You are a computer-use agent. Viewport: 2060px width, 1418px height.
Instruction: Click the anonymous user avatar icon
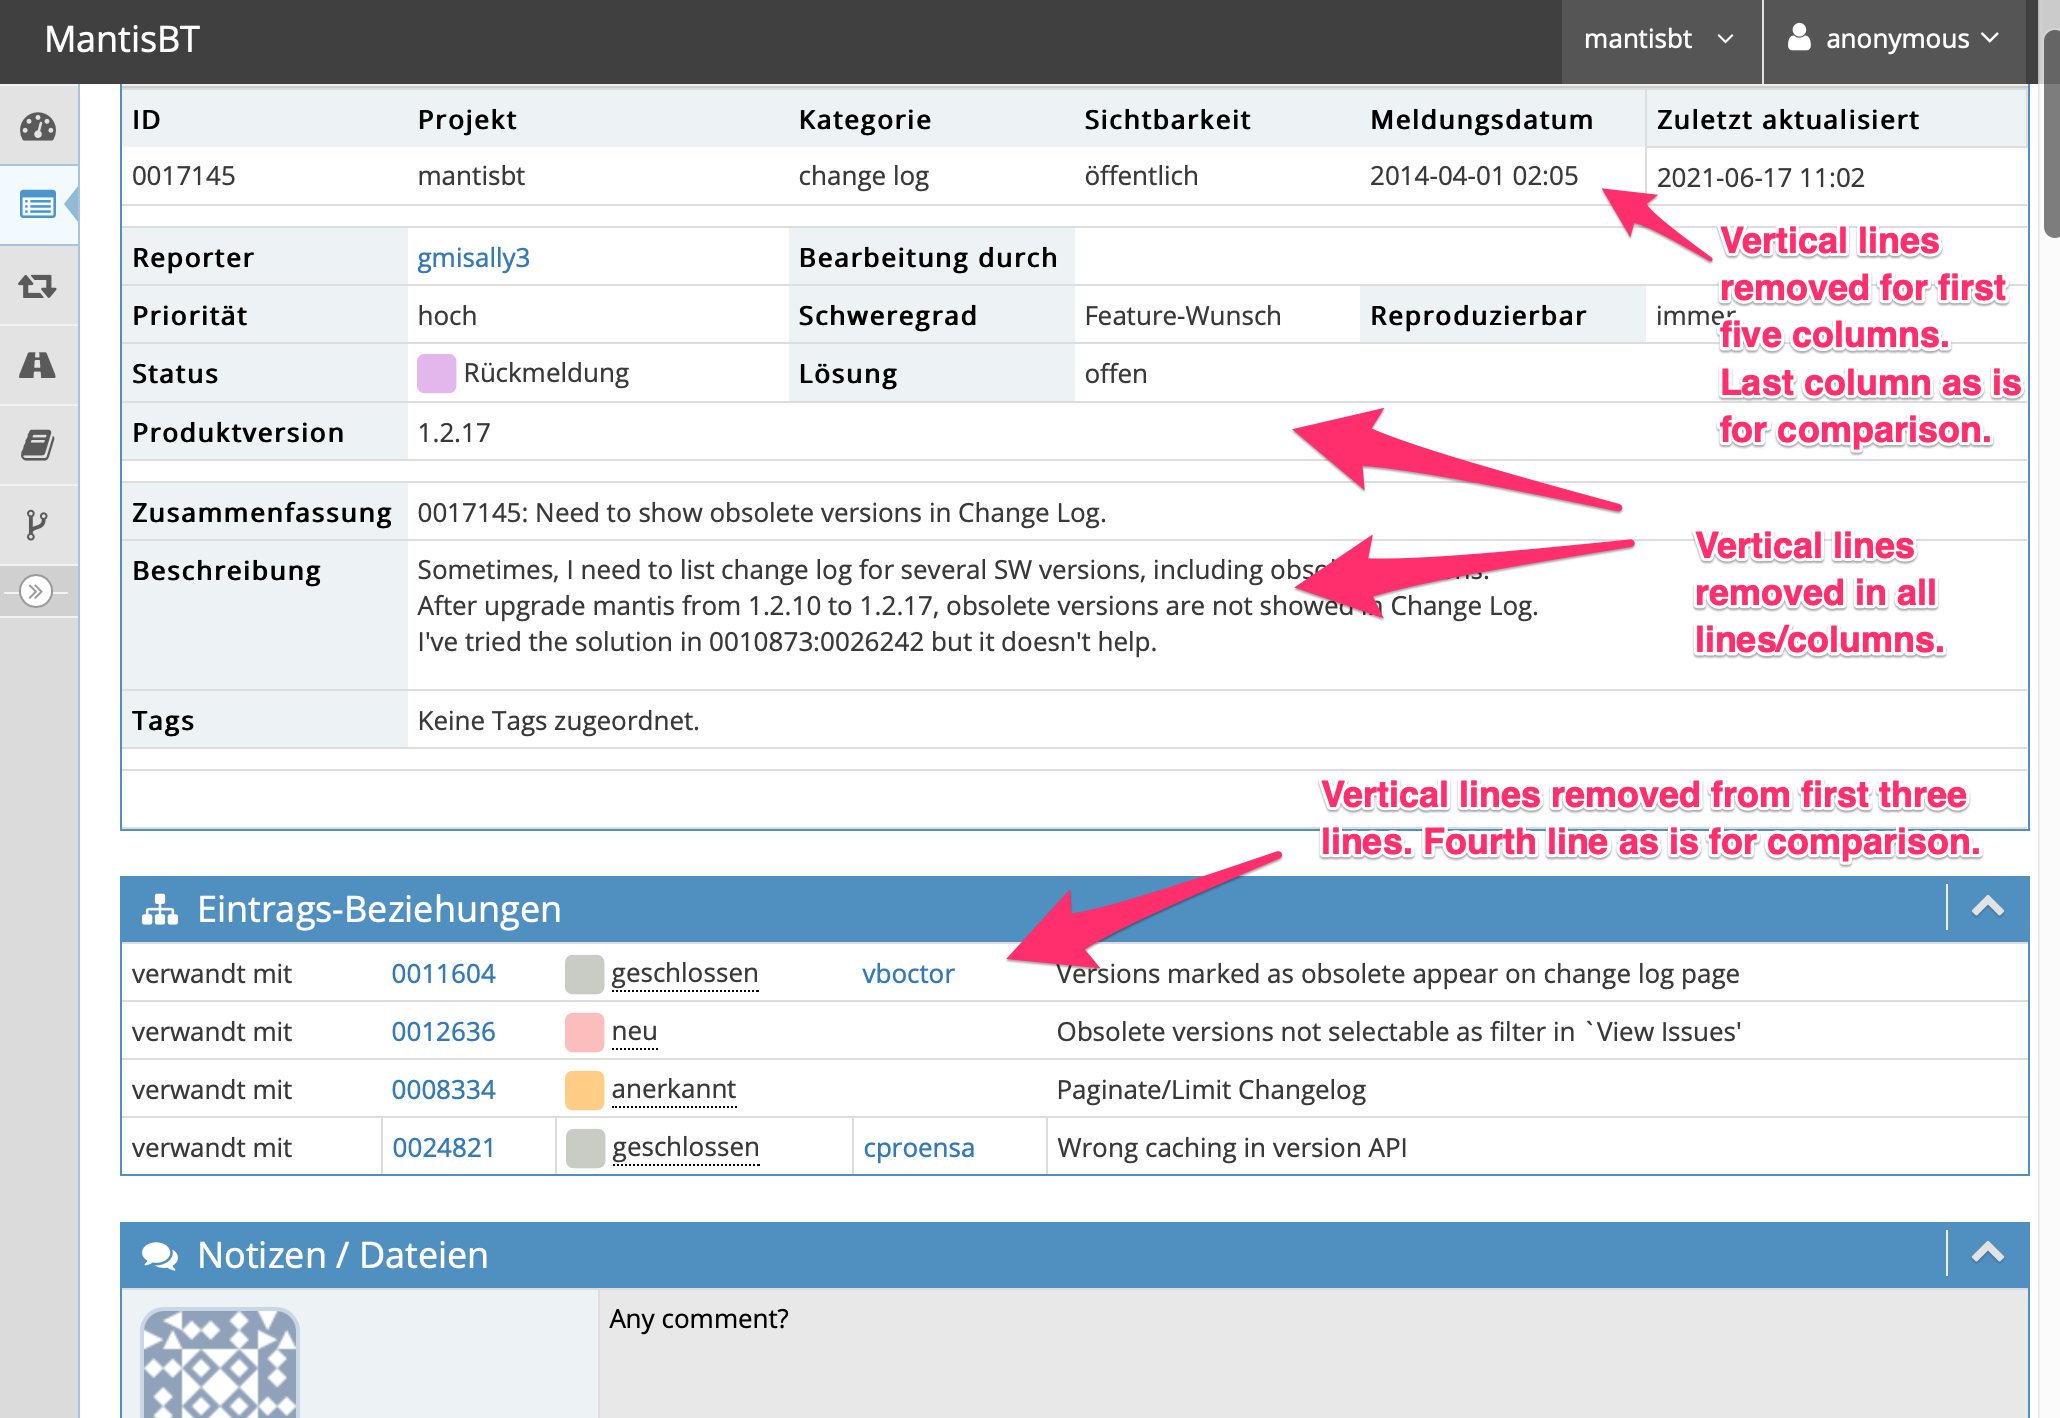[x=1799, y=38]
